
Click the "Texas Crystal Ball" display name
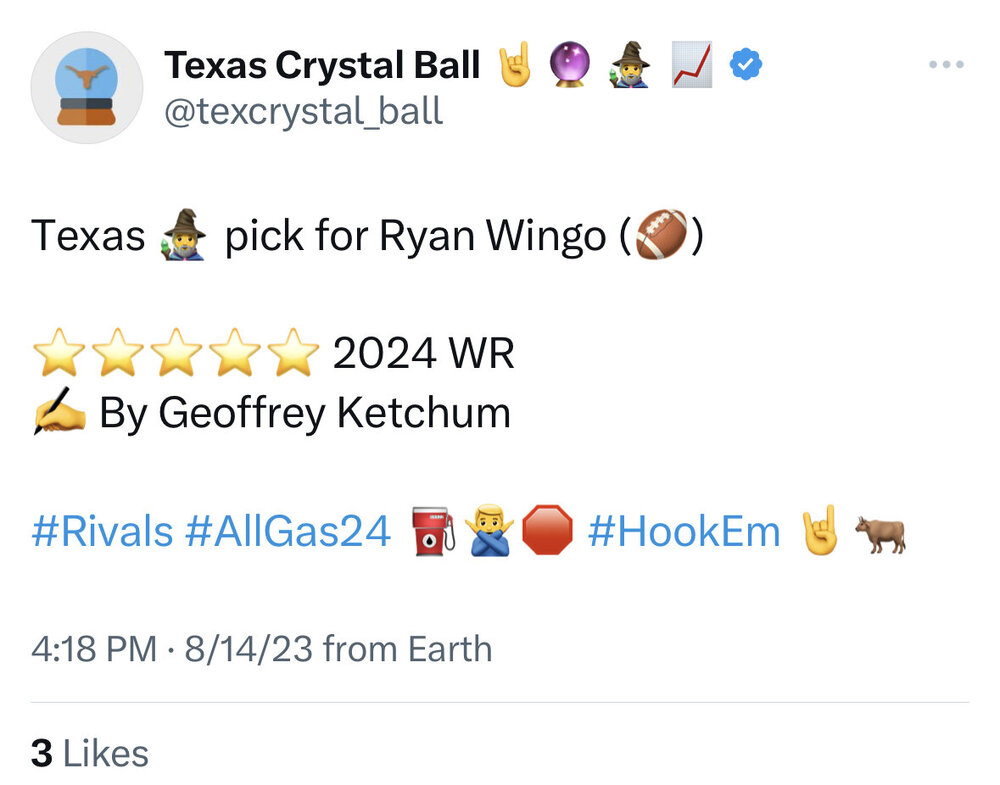pyautogui.click(x=323, y=66)
